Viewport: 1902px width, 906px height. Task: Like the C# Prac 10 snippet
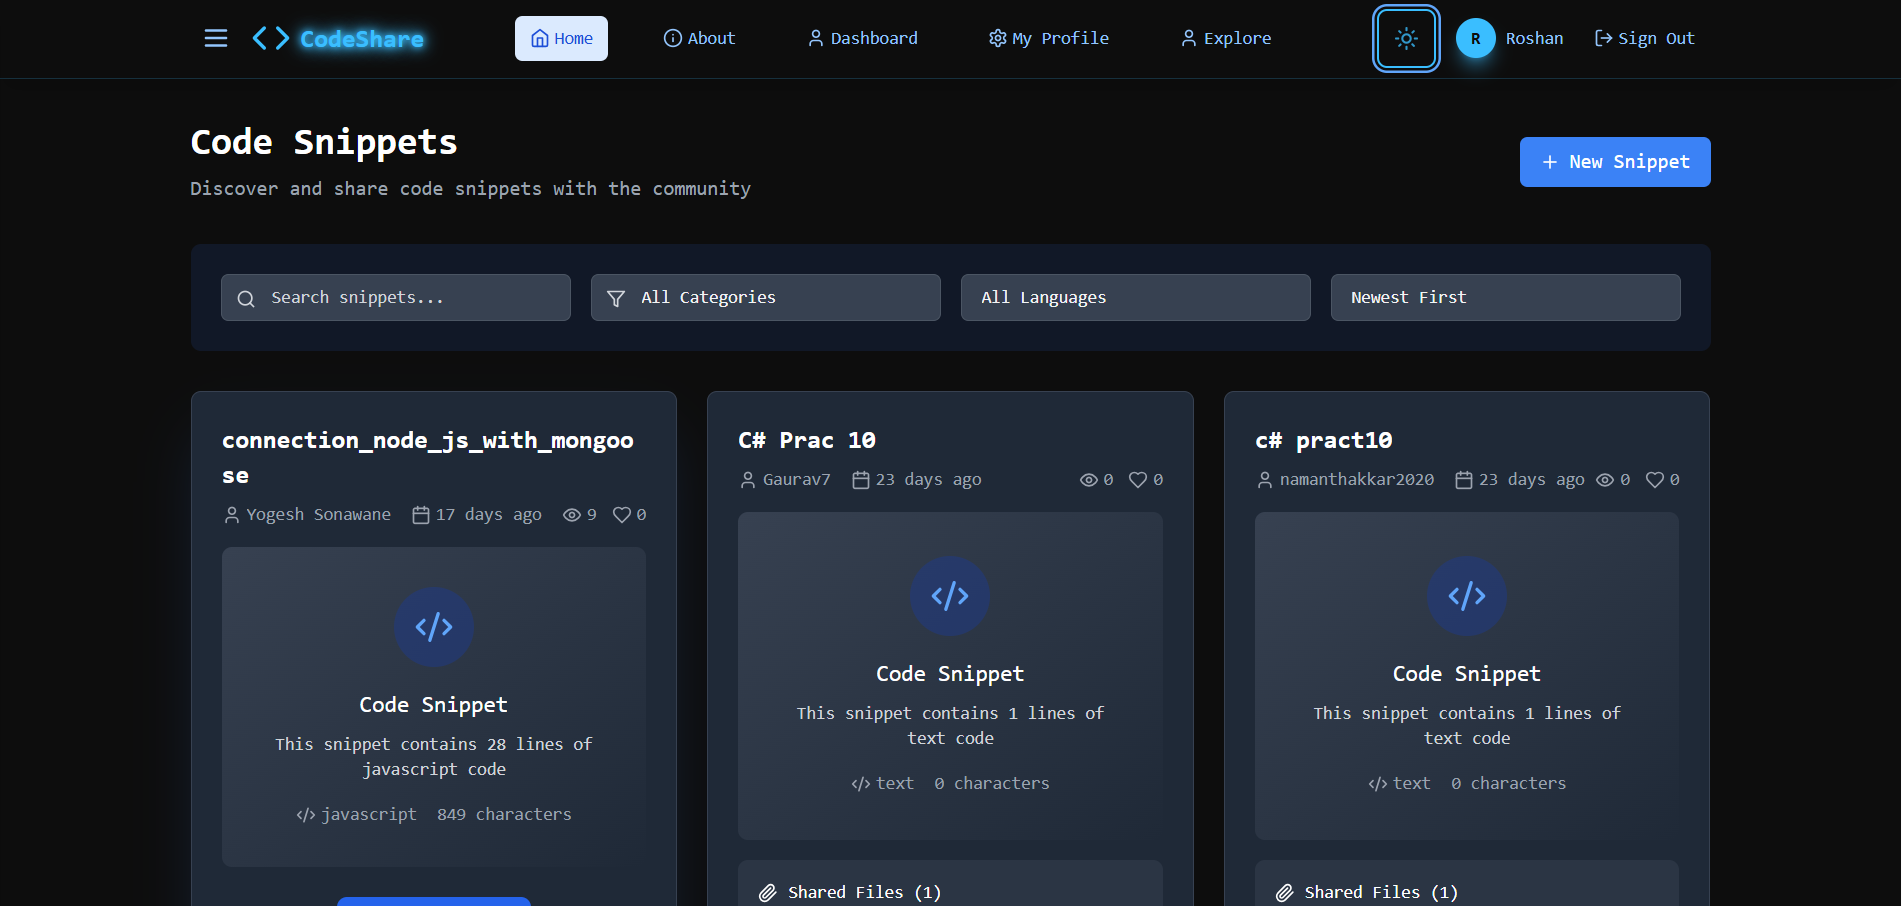pyautogui.click(x=1138, y=479)
